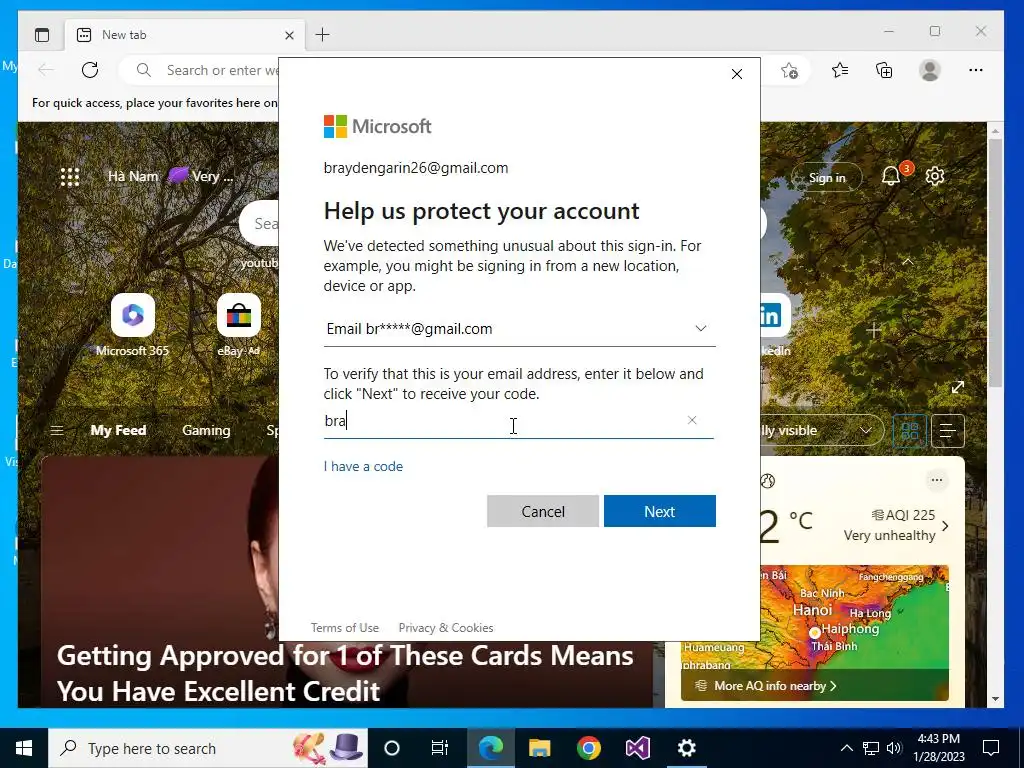The image size is (1024, 768).
Task: Click Sign in button on new tab page
Action: 827,178
